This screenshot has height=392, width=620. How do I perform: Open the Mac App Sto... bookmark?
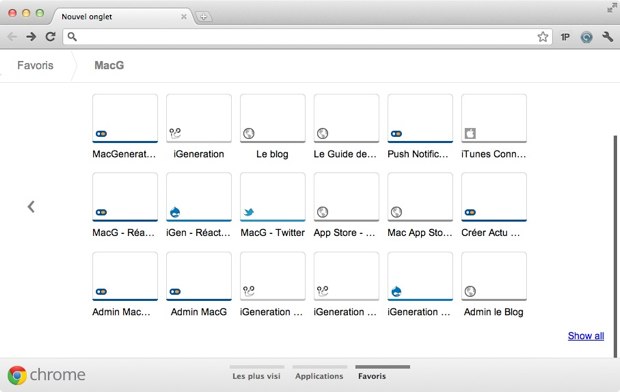[x=420, y=205]
